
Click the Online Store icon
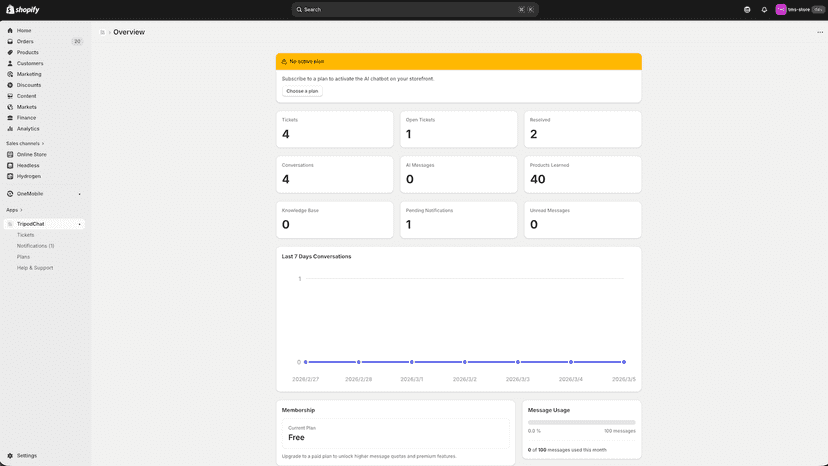pos(10,154)
